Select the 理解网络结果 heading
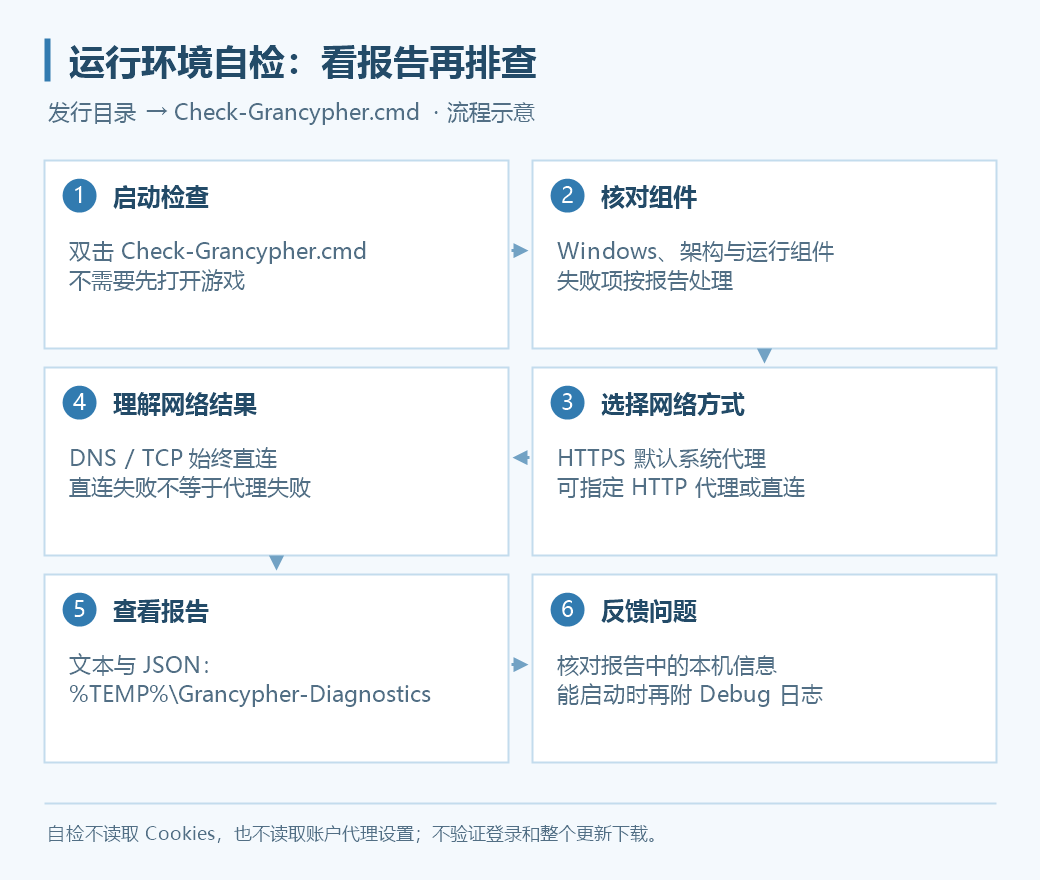The image size is (1040, 880). click(x=184, y=404)
